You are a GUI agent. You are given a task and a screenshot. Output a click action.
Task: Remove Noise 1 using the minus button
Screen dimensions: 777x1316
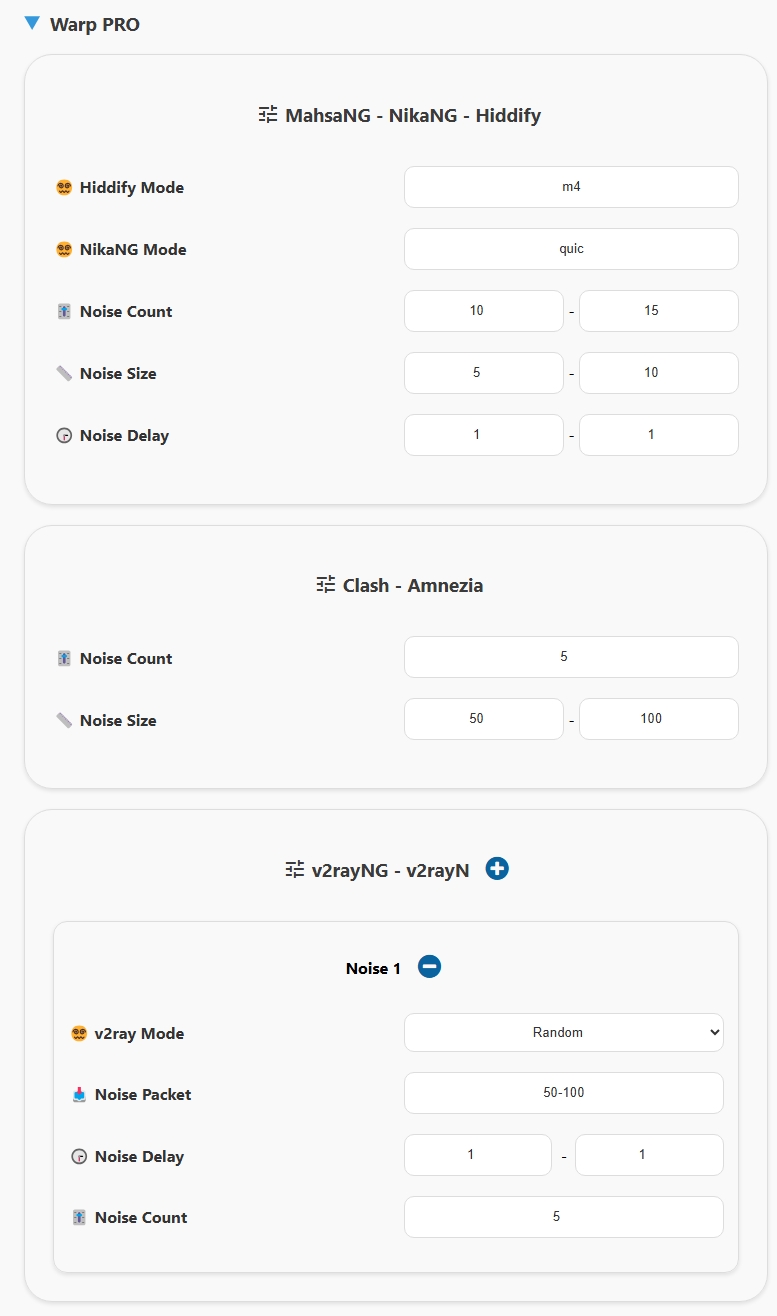[429, 966]
